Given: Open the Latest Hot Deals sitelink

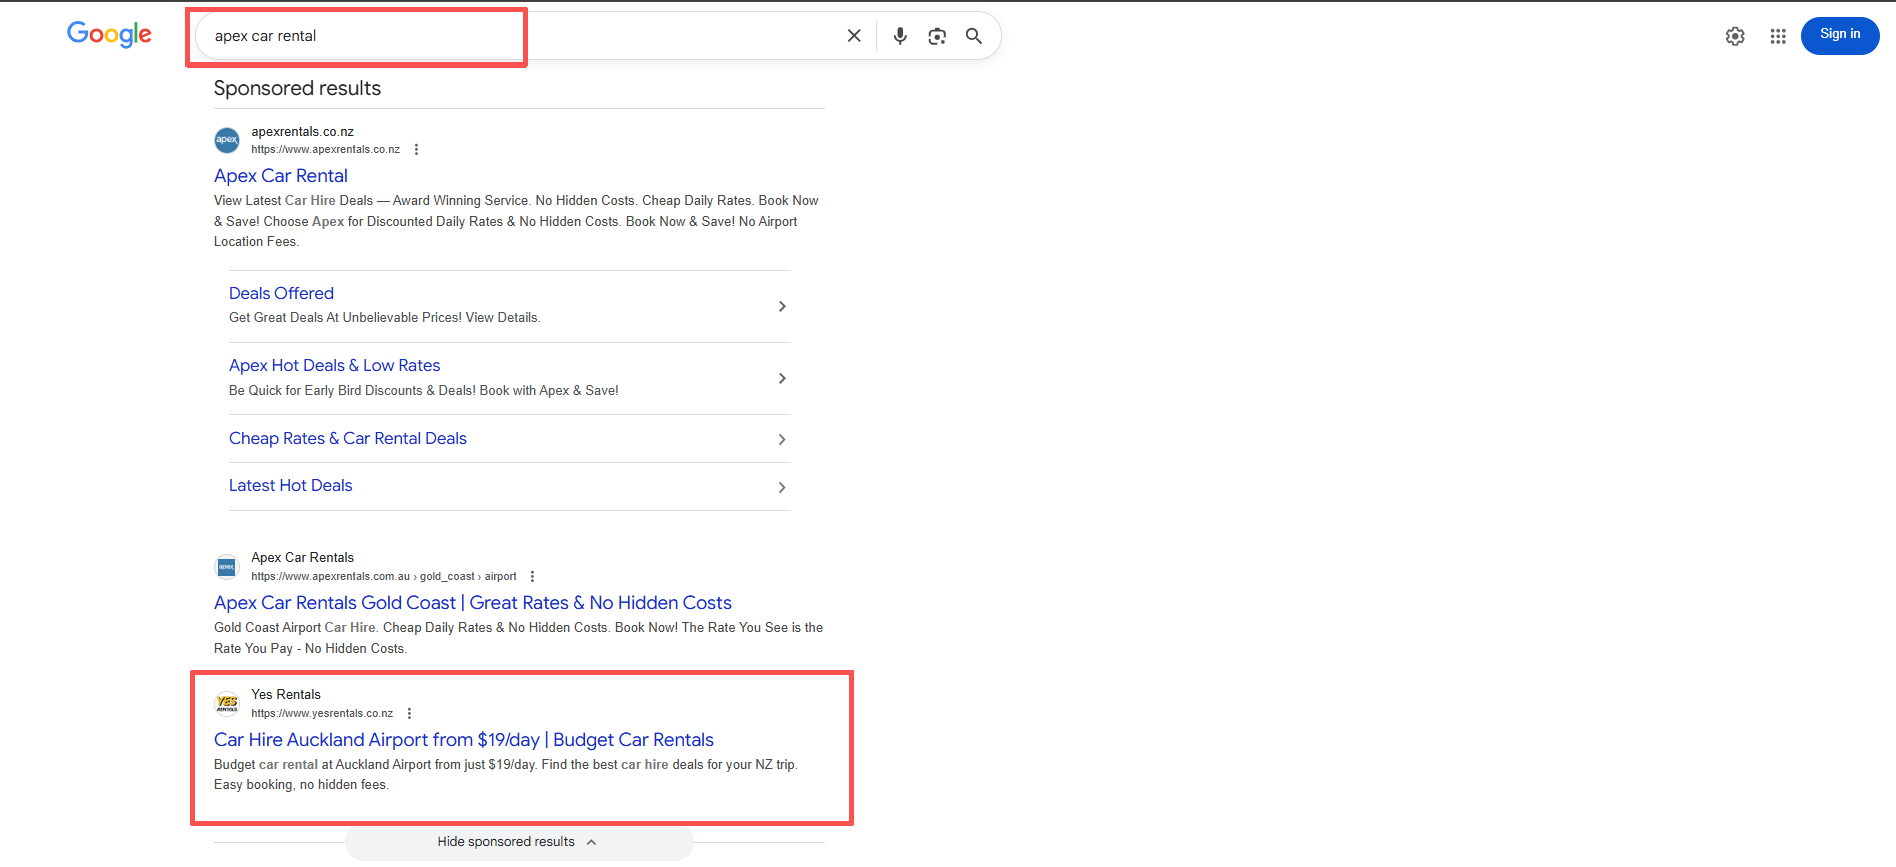Looking at the screenshot, I should [290, 485].
